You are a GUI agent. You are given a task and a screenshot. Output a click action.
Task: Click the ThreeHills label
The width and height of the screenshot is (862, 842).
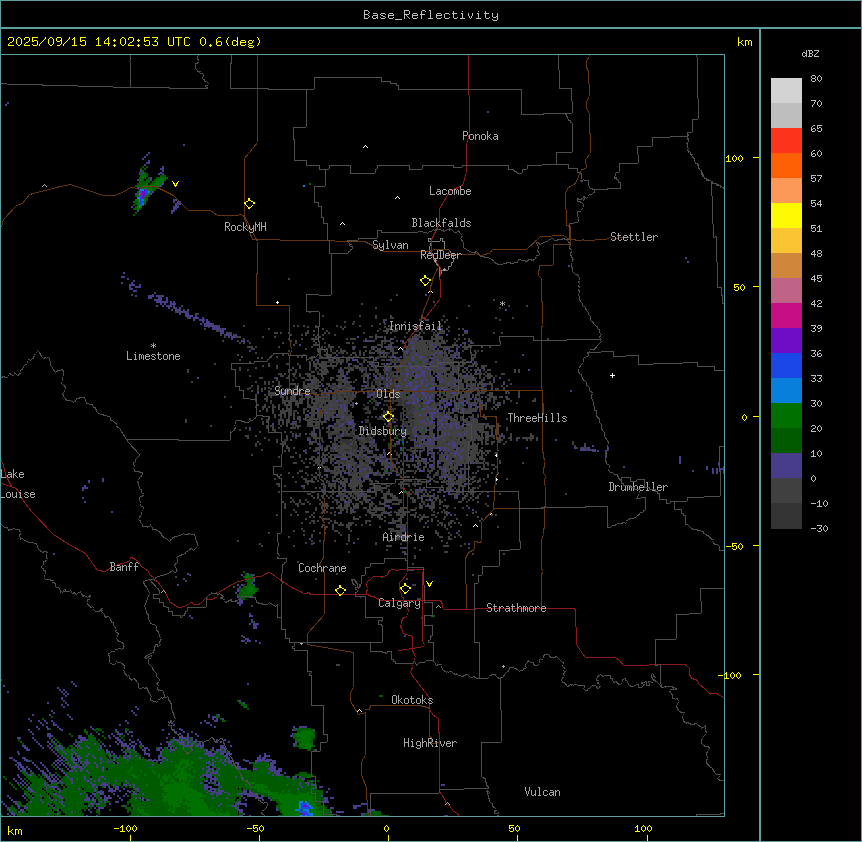point(537,418)
